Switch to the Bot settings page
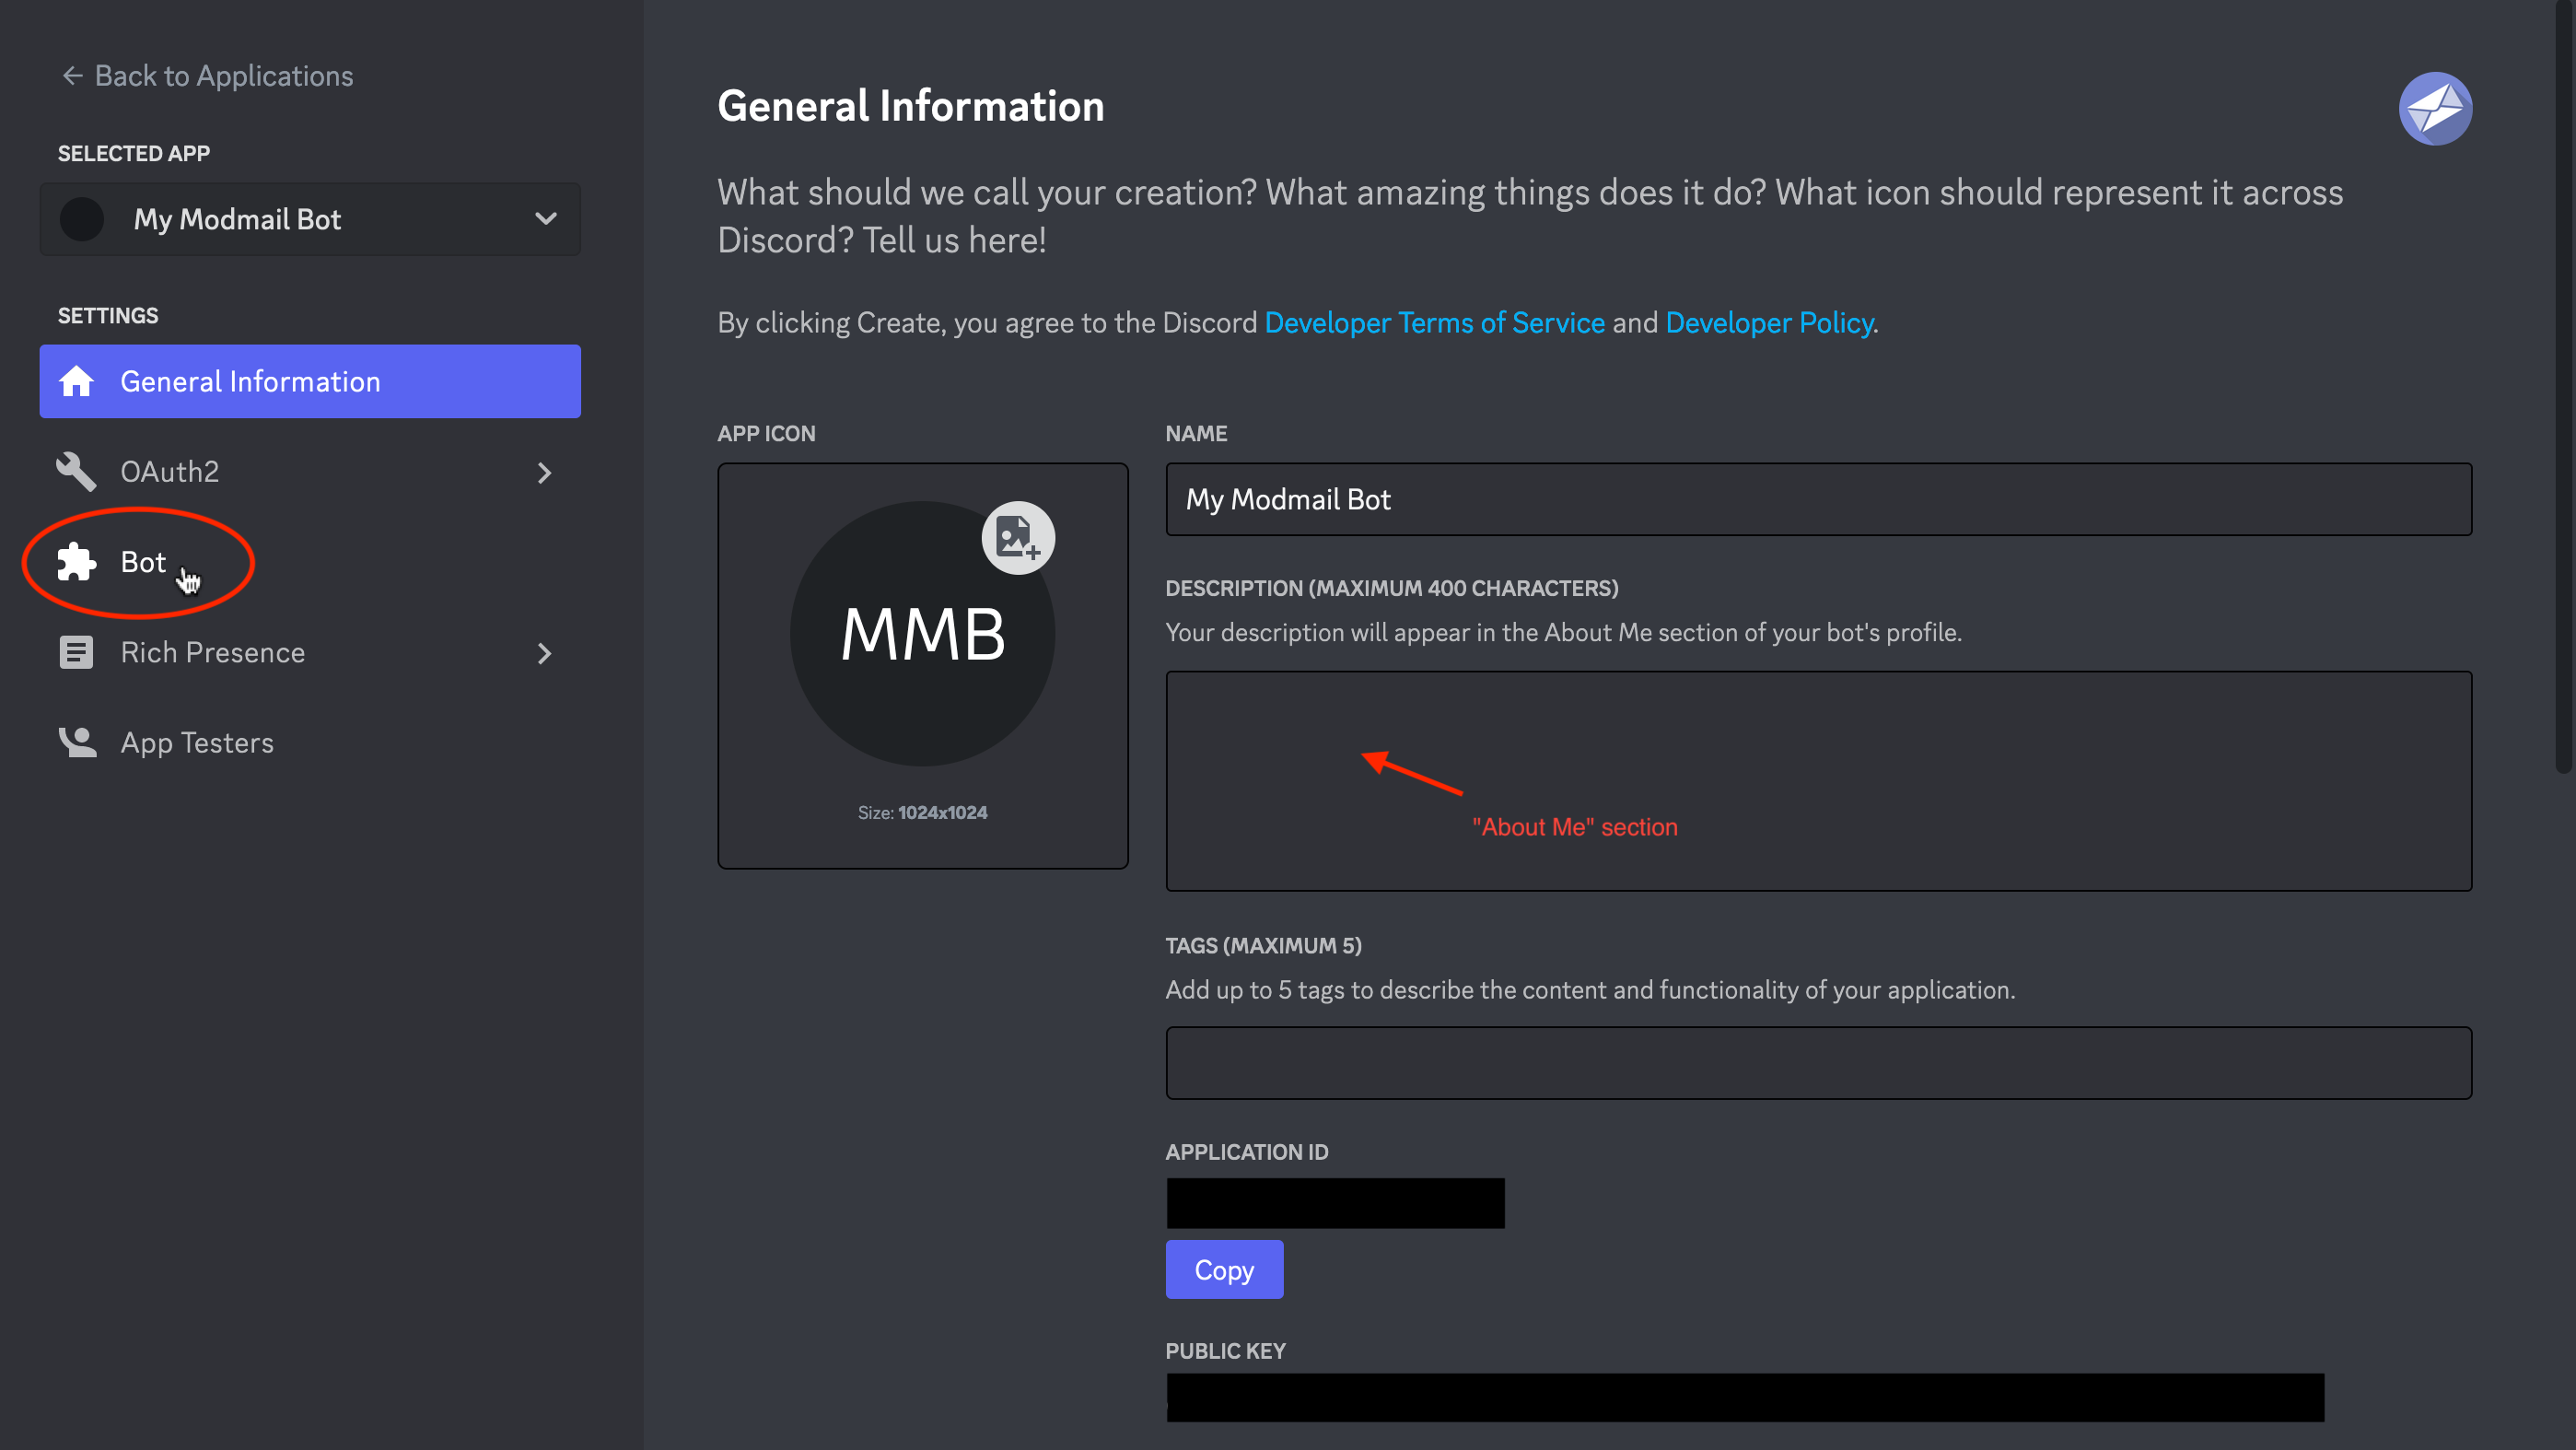This screenshot has height=1450, width=2576. 144,562
